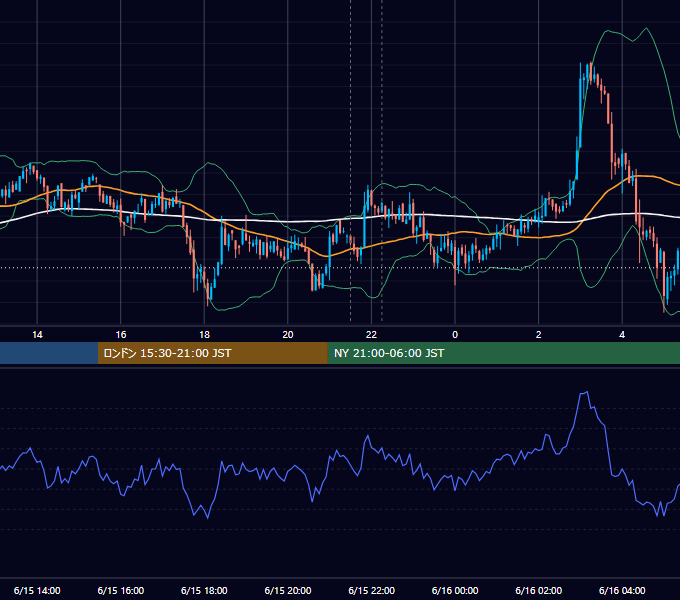Click the 6/16 02:00 date label

click(x=539, y=590)
